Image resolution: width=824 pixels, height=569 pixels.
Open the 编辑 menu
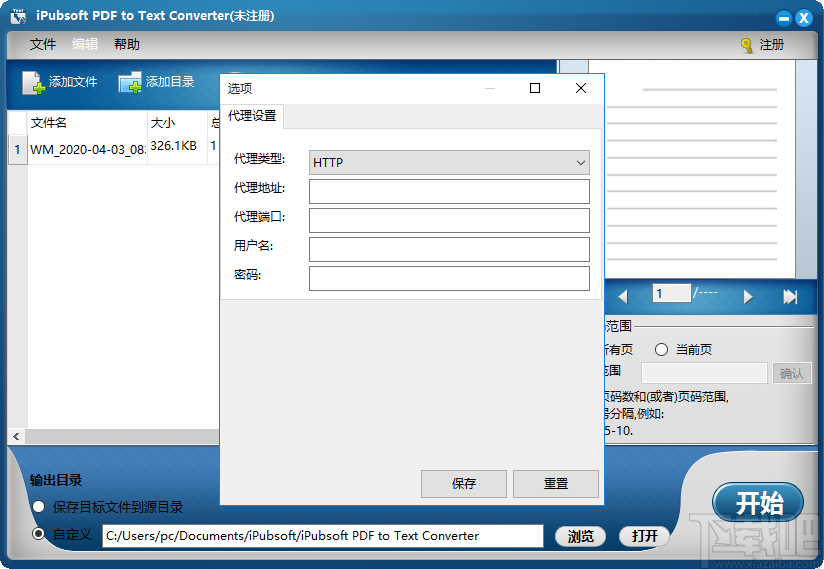[85, 45]
